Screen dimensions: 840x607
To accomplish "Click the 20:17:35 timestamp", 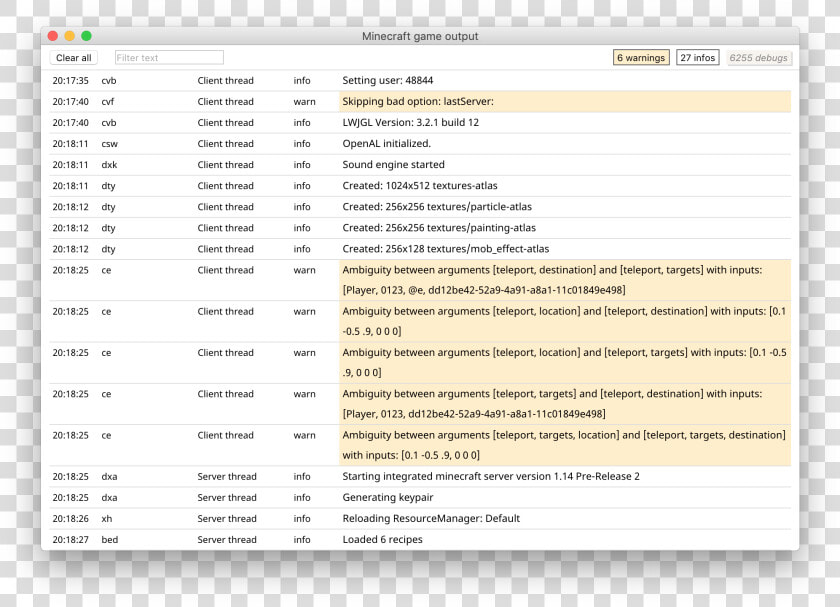I will (71, 80).
